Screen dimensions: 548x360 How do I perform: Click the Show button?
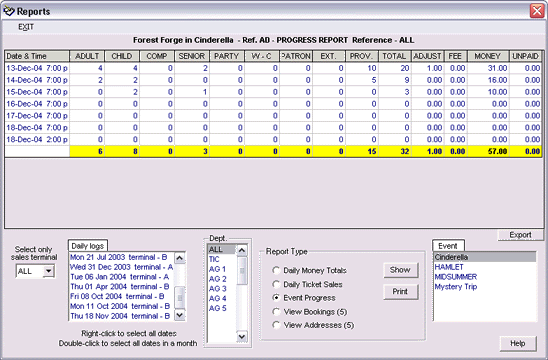tap(400, 270)
